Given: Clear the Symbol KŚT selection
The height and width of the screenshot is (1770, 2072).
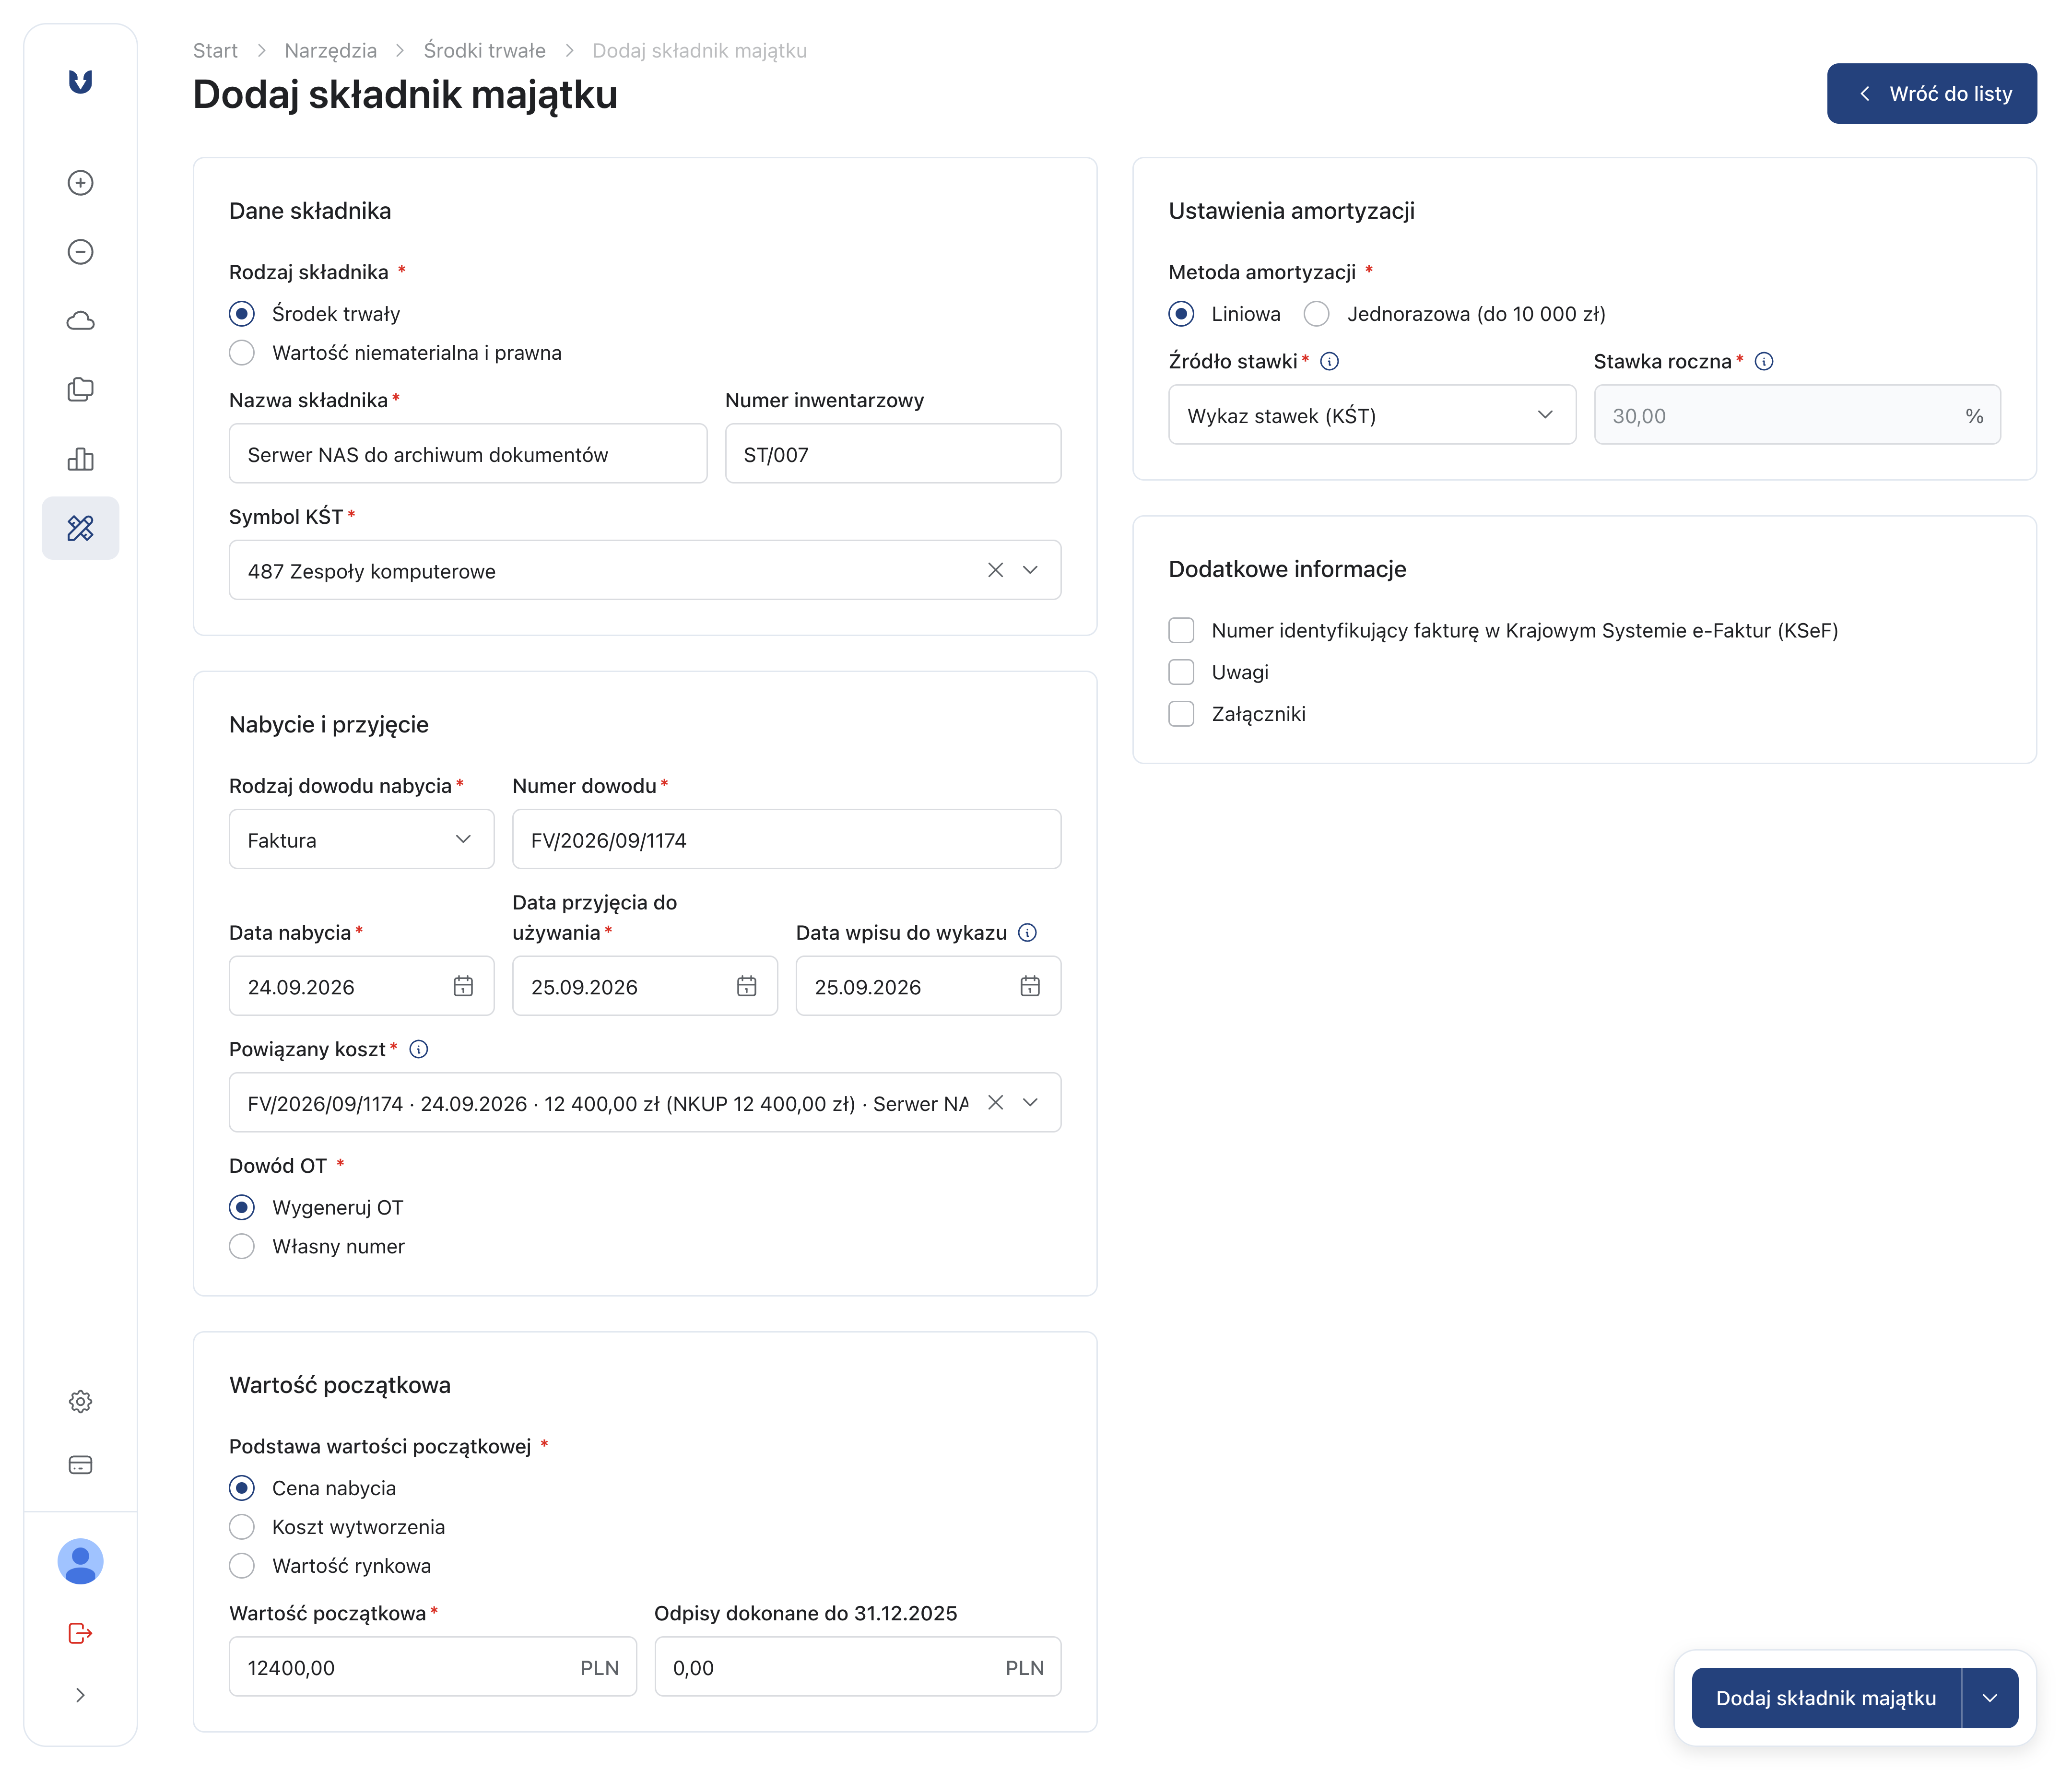Looking at the screenshot, I should point(995,570).
